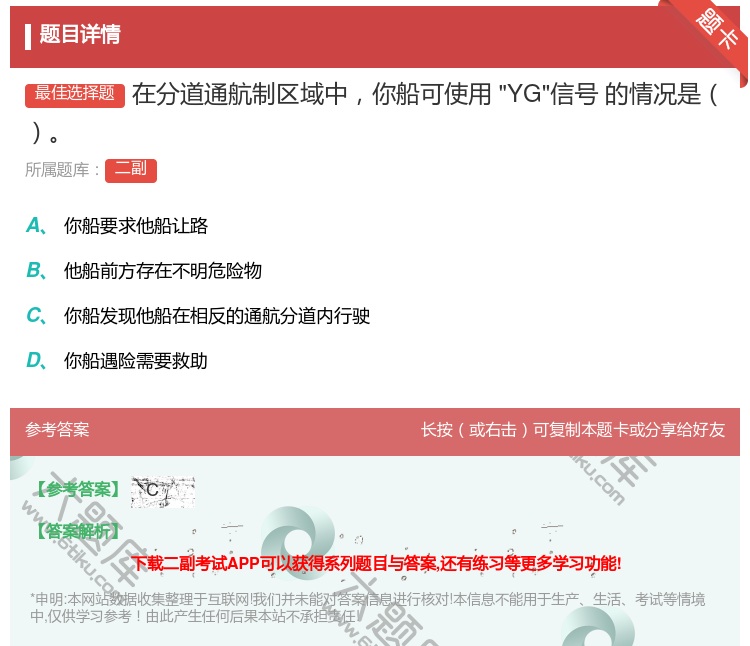
Task: Choose option C 你船发现他船在相反的通航分道内行驶
Action: point(198,316)
